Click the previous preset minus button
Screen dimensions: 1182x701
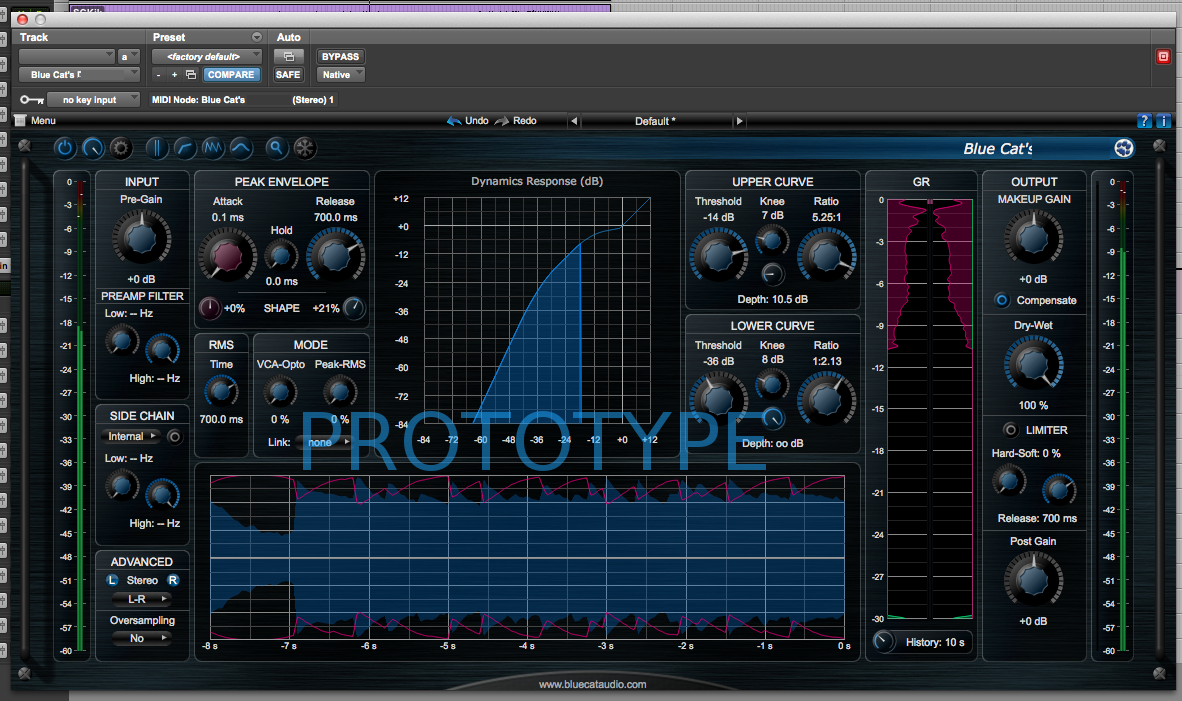pyautogui.click(x=158, y=75)
